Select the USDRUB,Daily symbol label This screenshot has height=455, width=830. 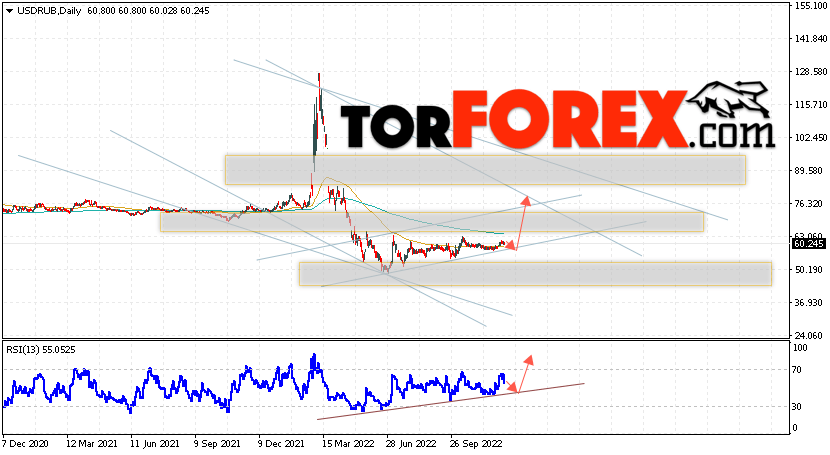tap(49, 11)
